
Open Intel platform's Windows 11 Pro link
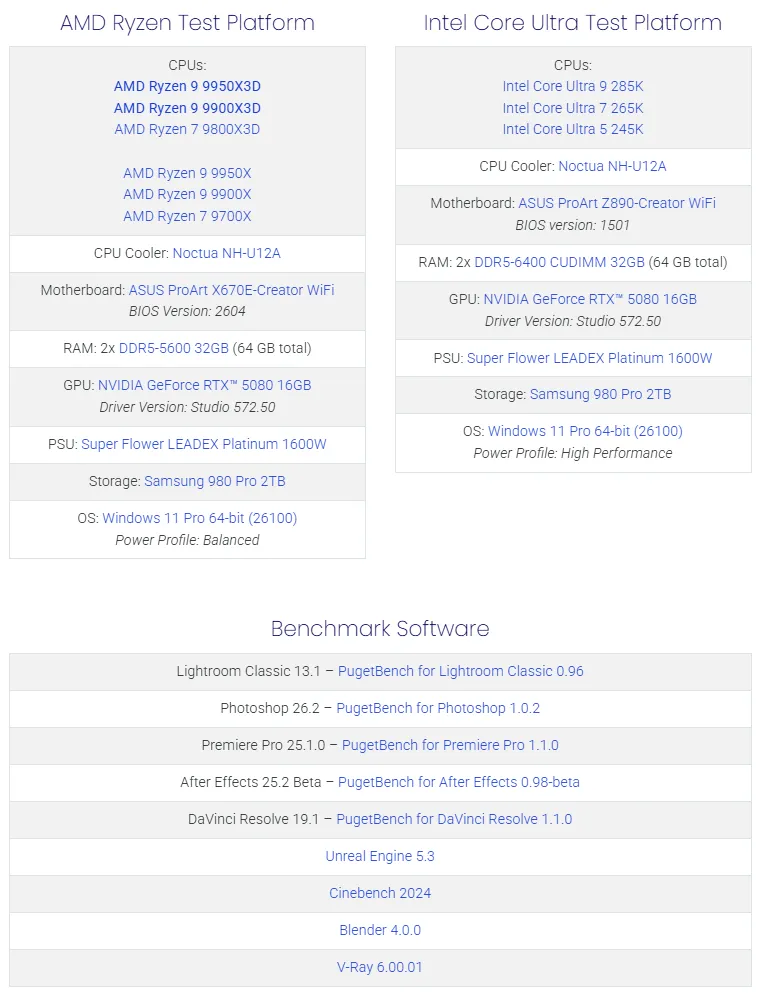tap(585, 431)
